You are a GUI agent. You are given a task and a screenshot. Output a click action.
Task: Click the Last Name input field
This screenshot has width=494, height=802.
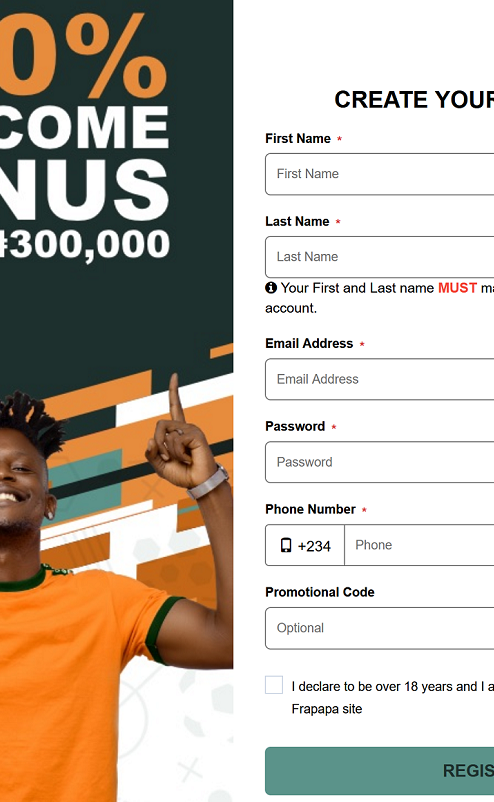379,257
